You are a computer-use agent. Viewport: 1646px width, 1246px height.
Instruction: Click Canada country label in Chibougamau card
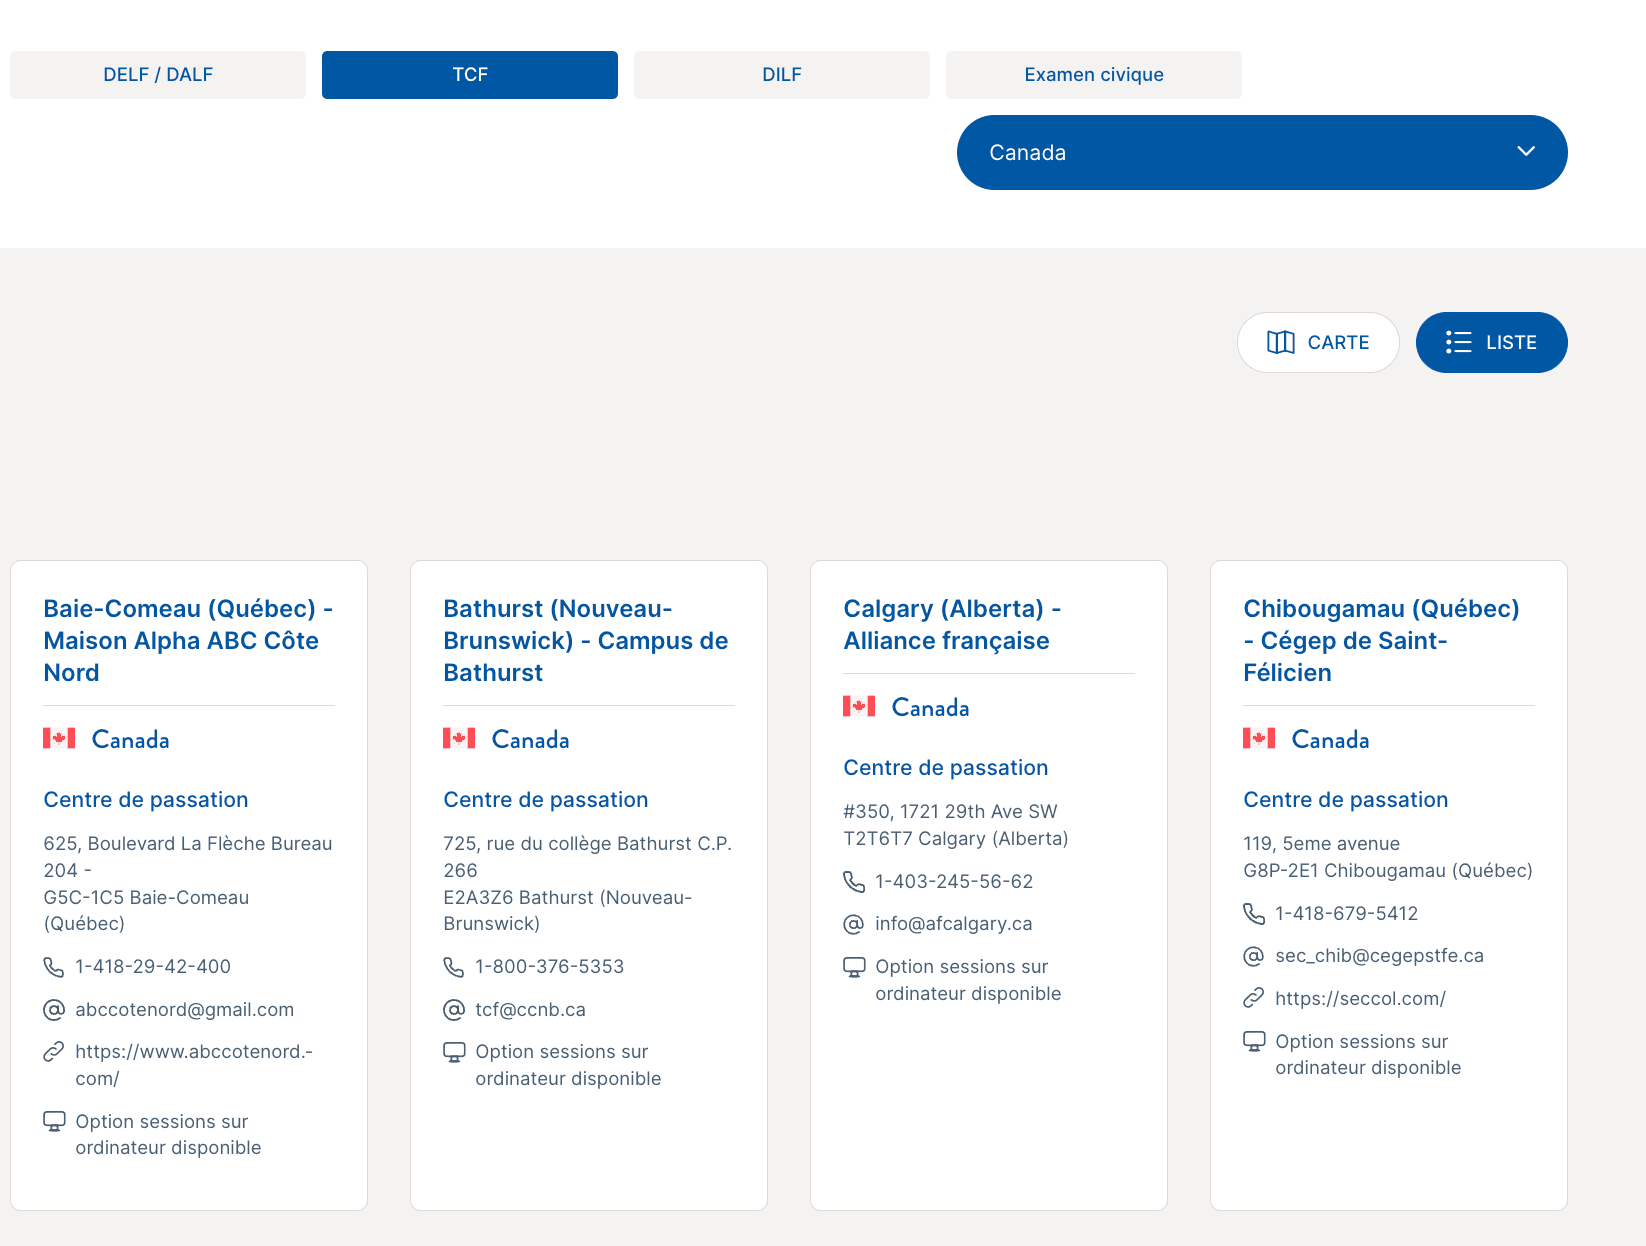coord(1331,740)
